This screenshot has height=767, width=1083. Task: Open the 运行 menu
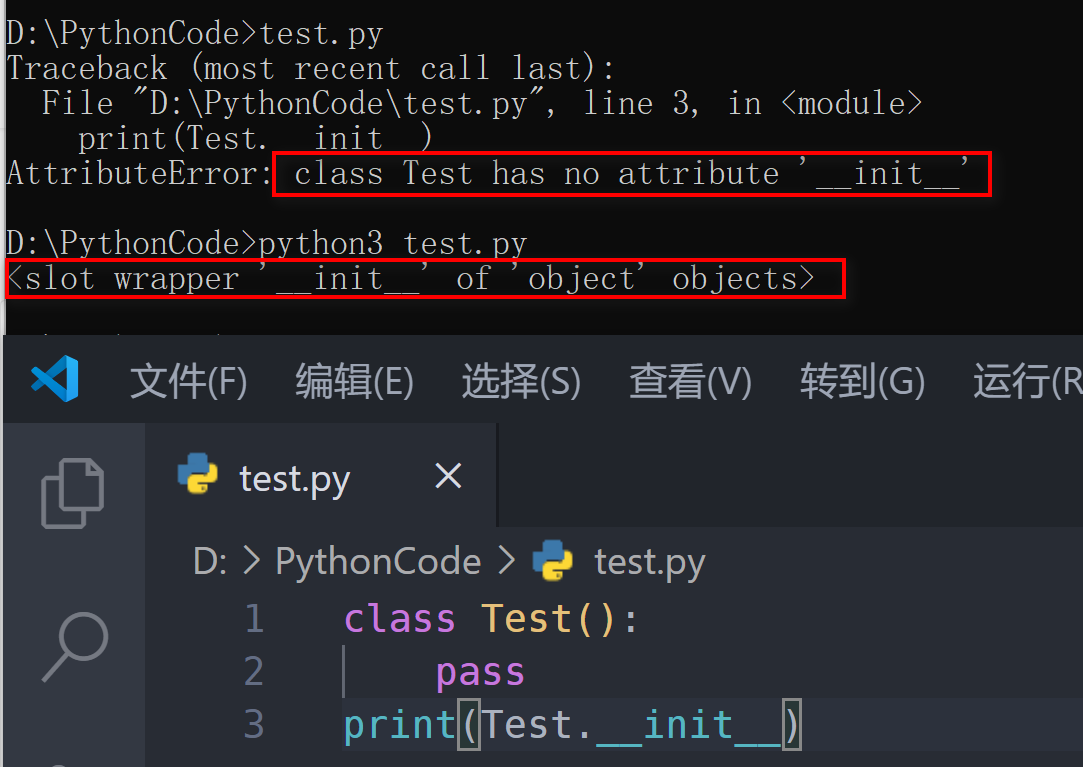tap(1026, 381)
